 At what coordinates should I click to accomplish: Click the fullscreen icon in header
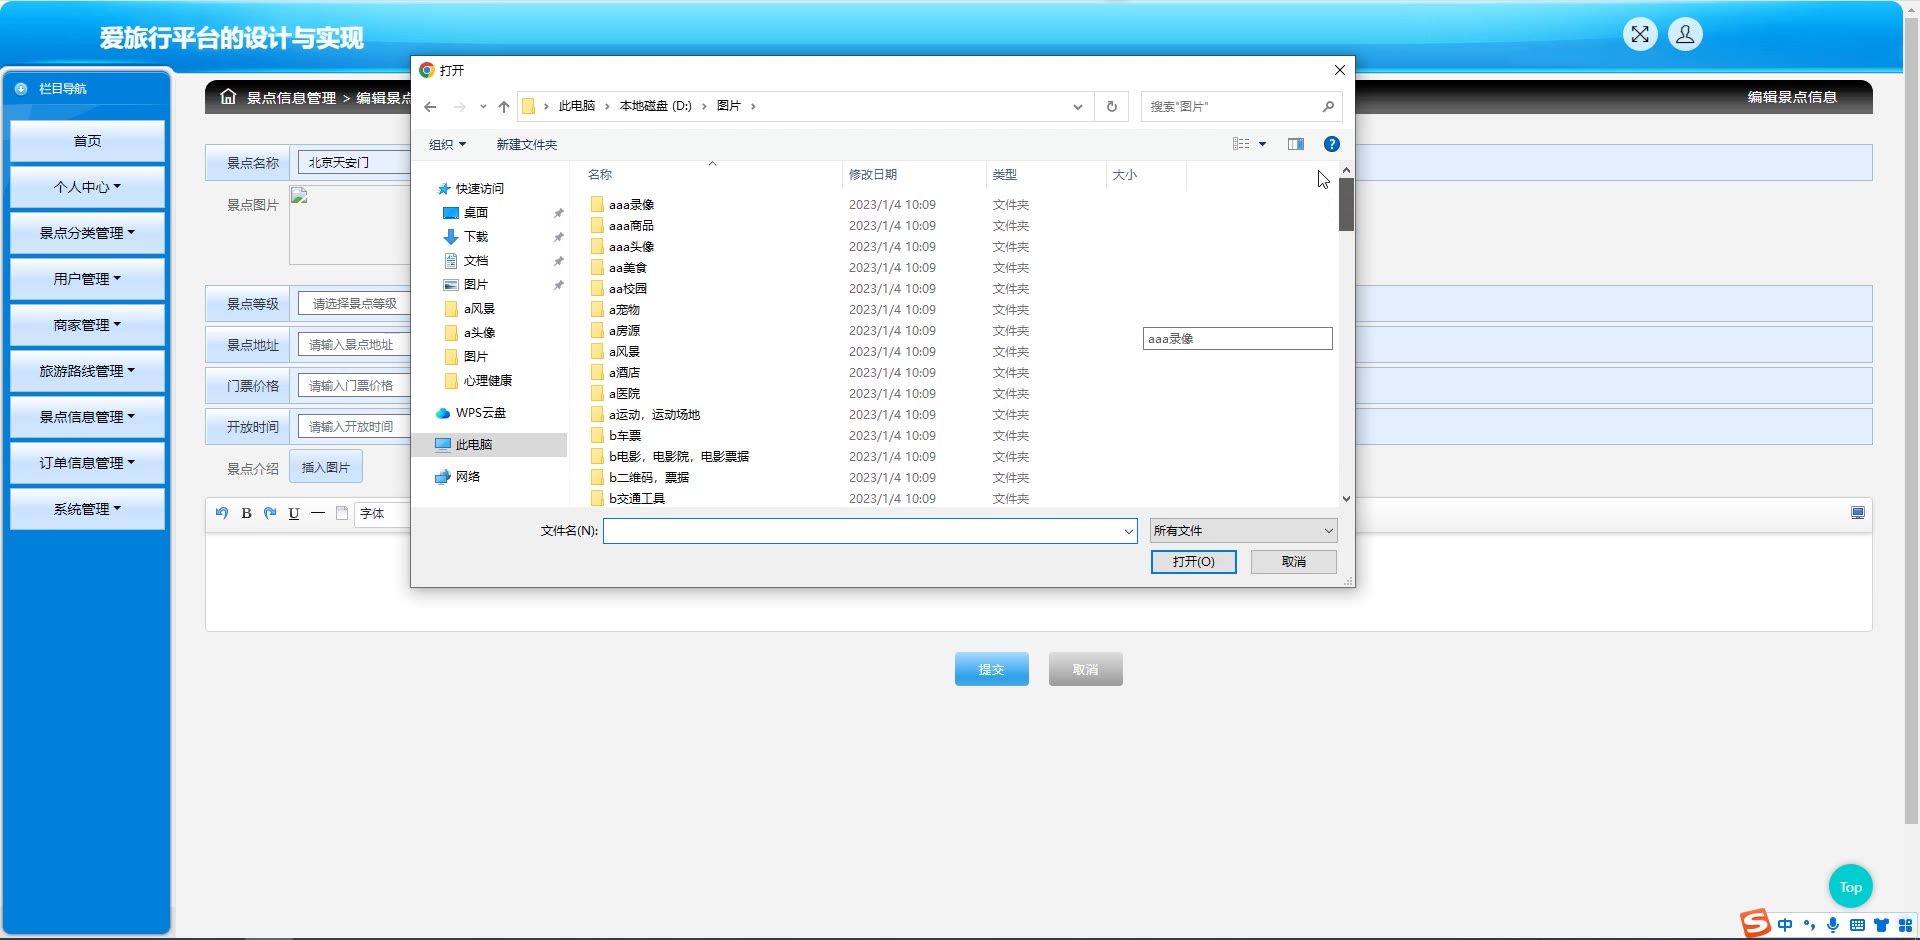click(1639, 35)
